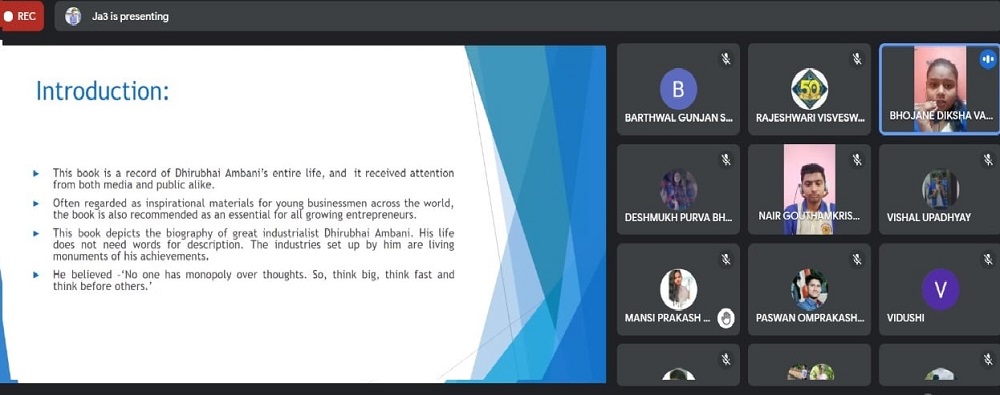Click the muted mic icon on Nair Gouthamkris tile
Viewport: 1000px width, 395px height.
(x=857, y=160)
